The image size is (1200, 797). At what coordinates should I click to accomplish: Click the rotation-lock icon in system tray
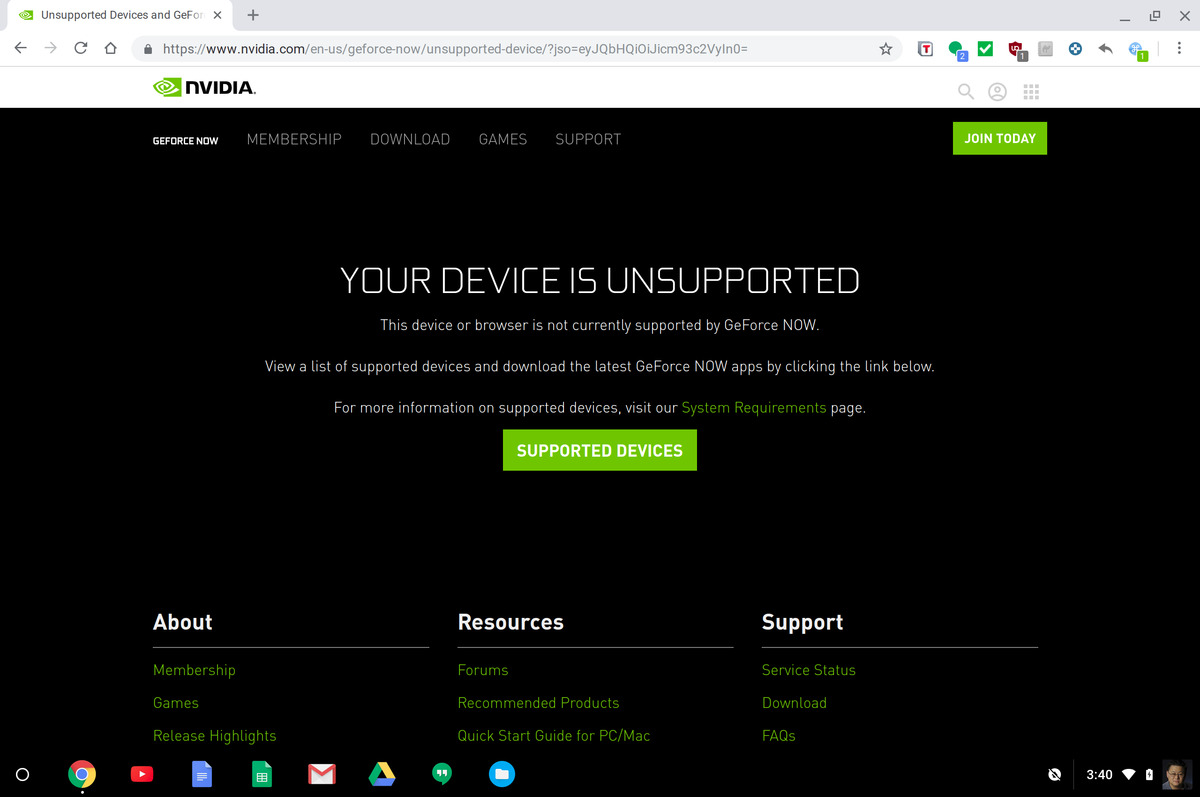[x=1054, y=775]
